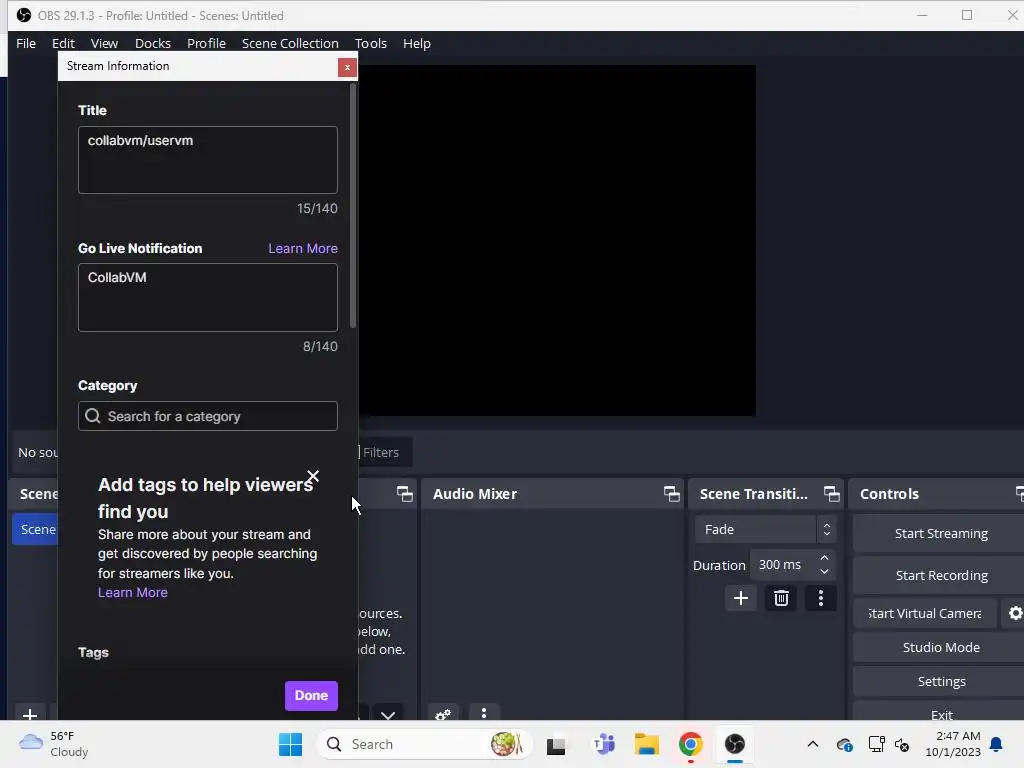Click the OBS taskbar icon
Image resolution: width=1024 pixels, height=768 pixels.
coord(735,744)
